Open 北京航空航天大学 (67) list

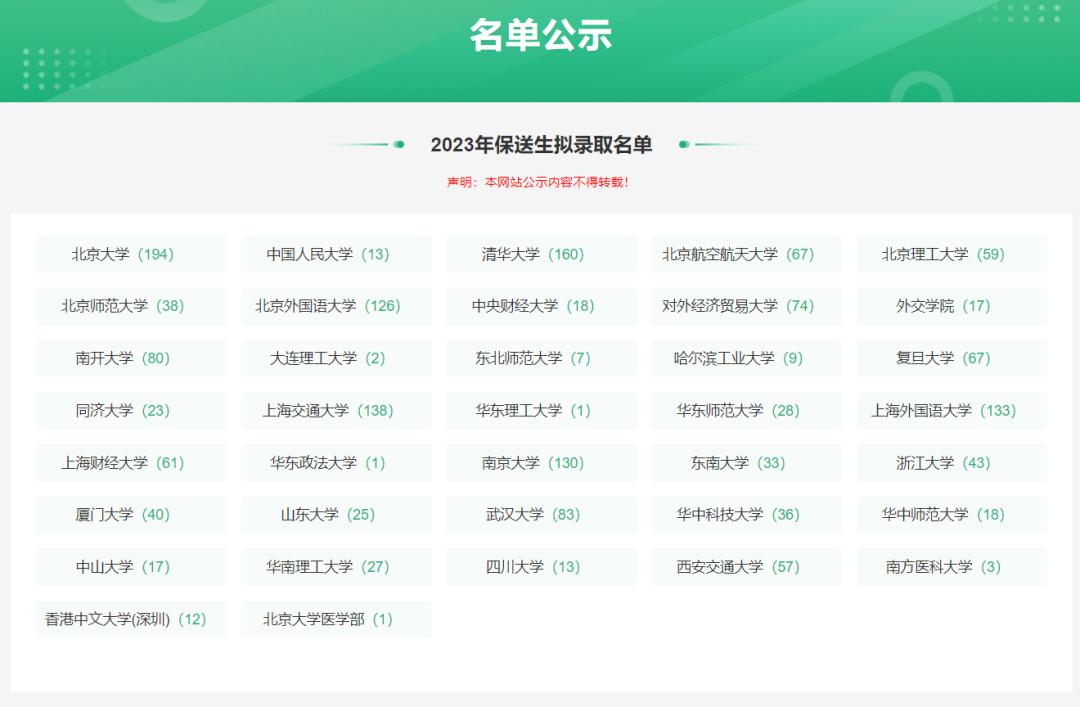[x=746, y=254]
